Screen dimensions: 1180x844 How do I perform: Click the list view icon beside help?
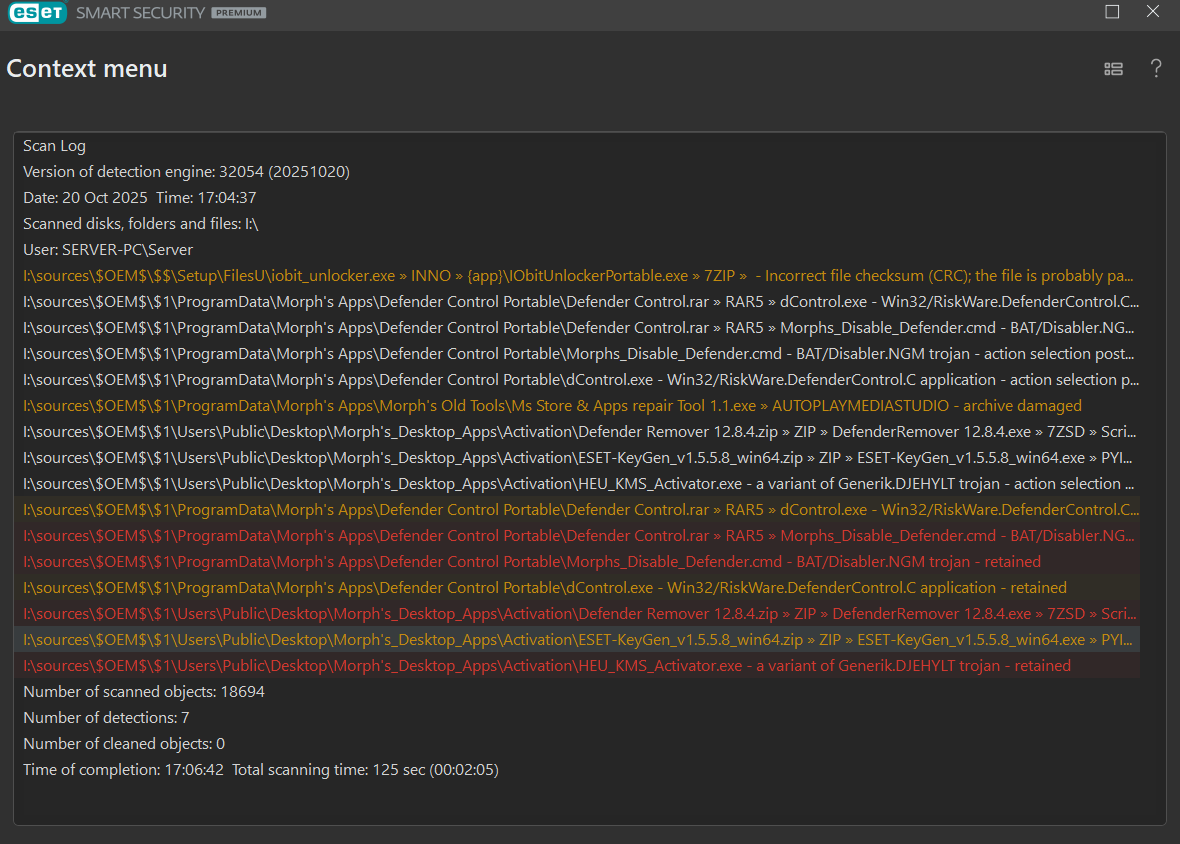[x=1113, y=69]
